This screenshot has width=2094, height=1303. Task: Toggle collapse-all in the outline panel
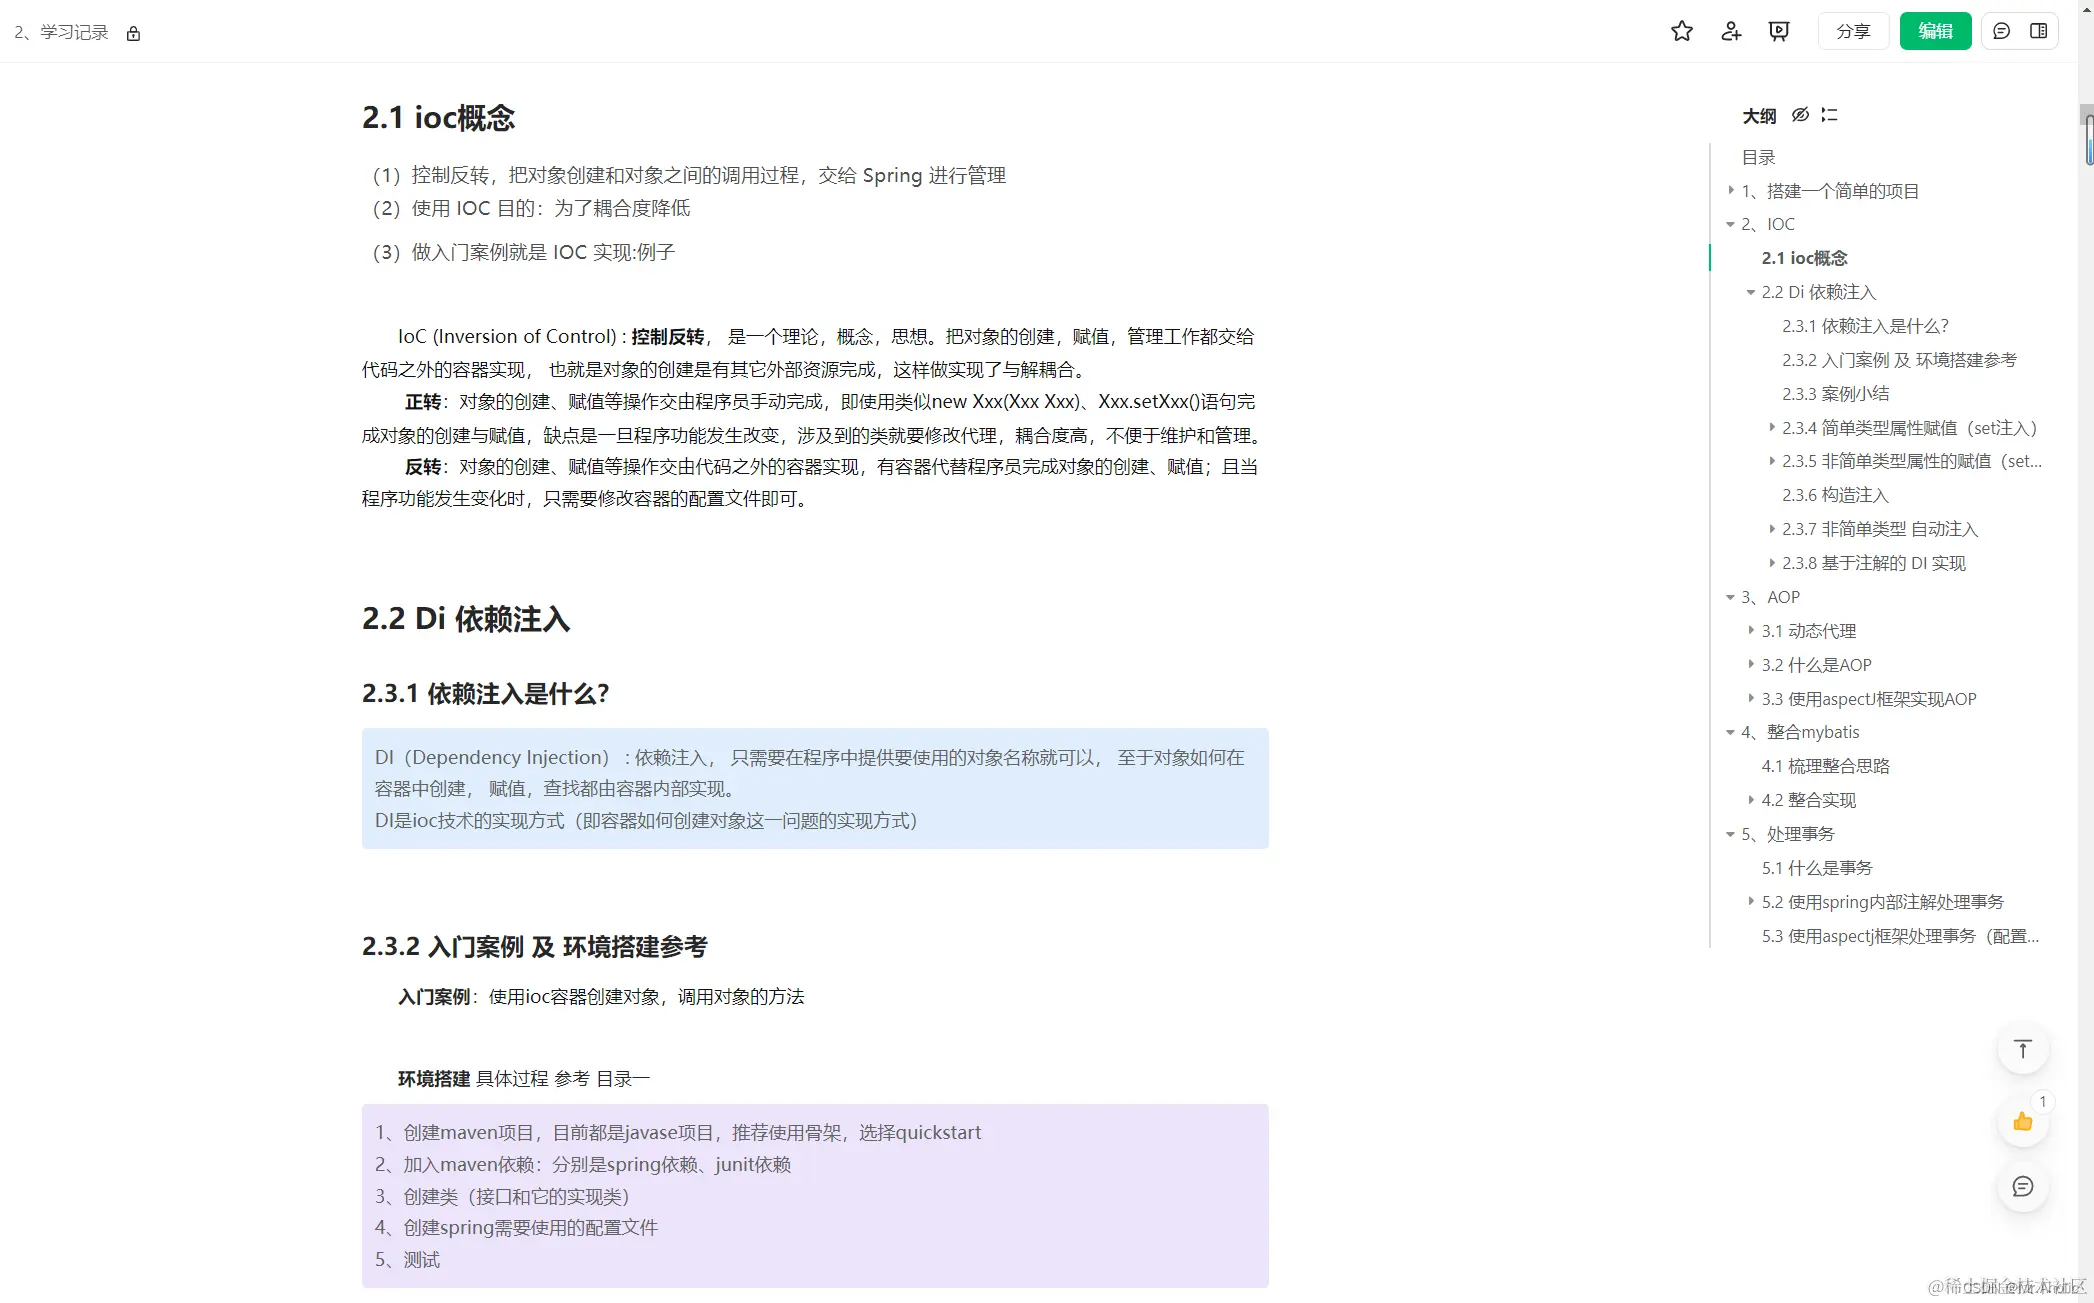point(1830,115)
